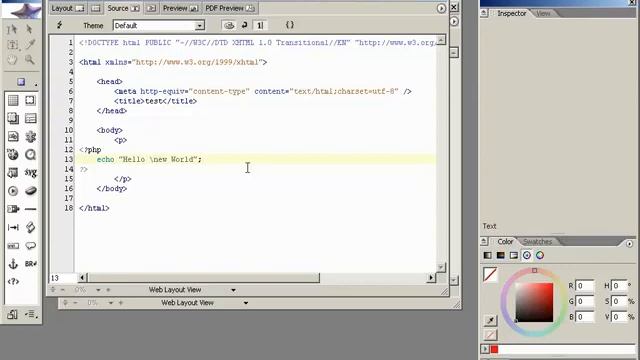640x360 pixels.
Task: Expand the recent colors list arrow
Action: (485, 349)
